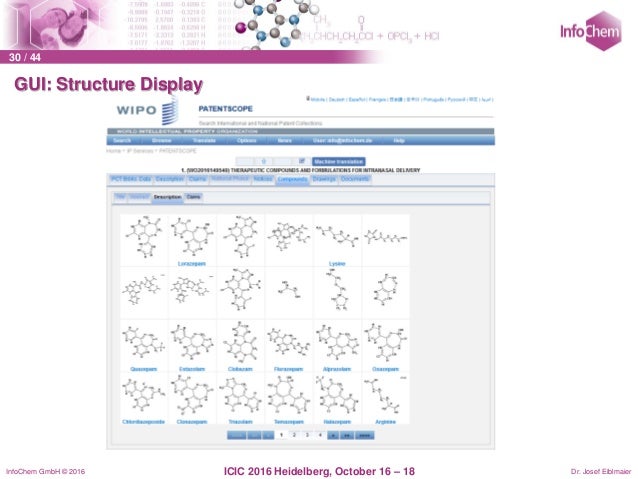Select the Description sub-tab under Compounds
The height and width of the screenshot is (479, 638).
click(167, 197)
